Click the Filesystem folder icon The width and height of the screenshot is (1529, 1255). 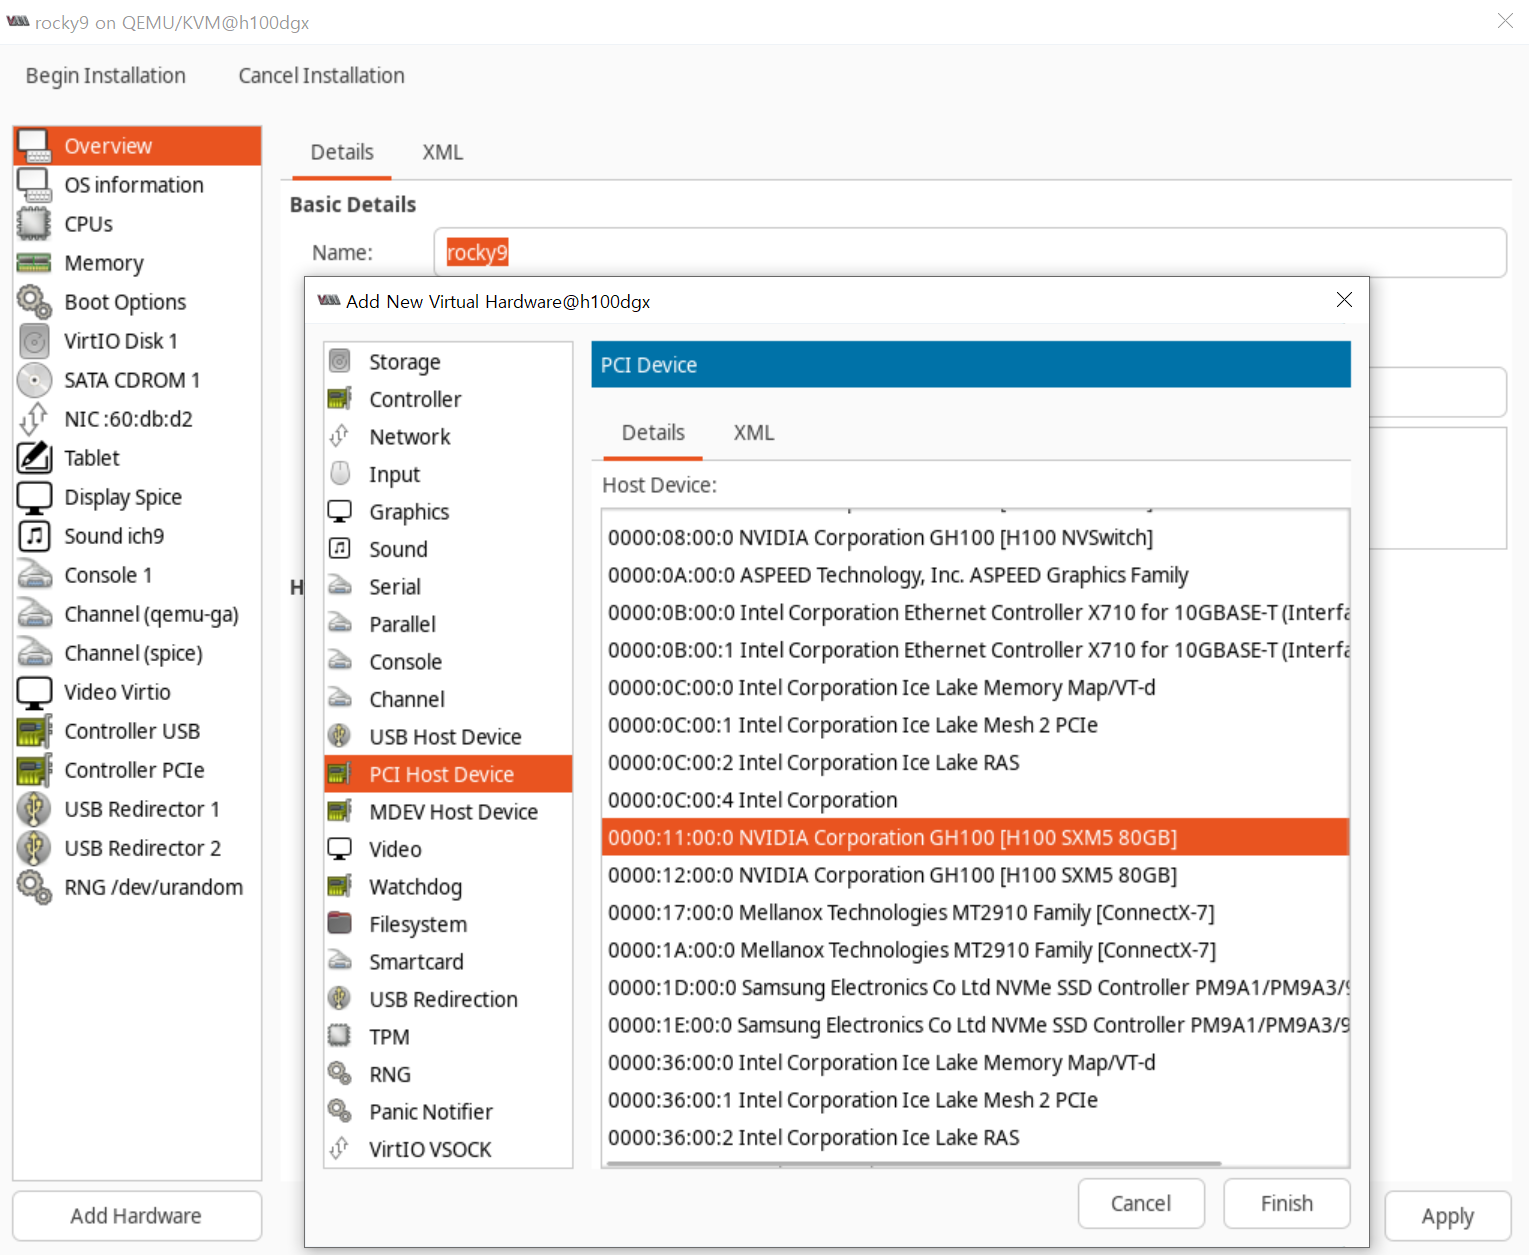340,924
